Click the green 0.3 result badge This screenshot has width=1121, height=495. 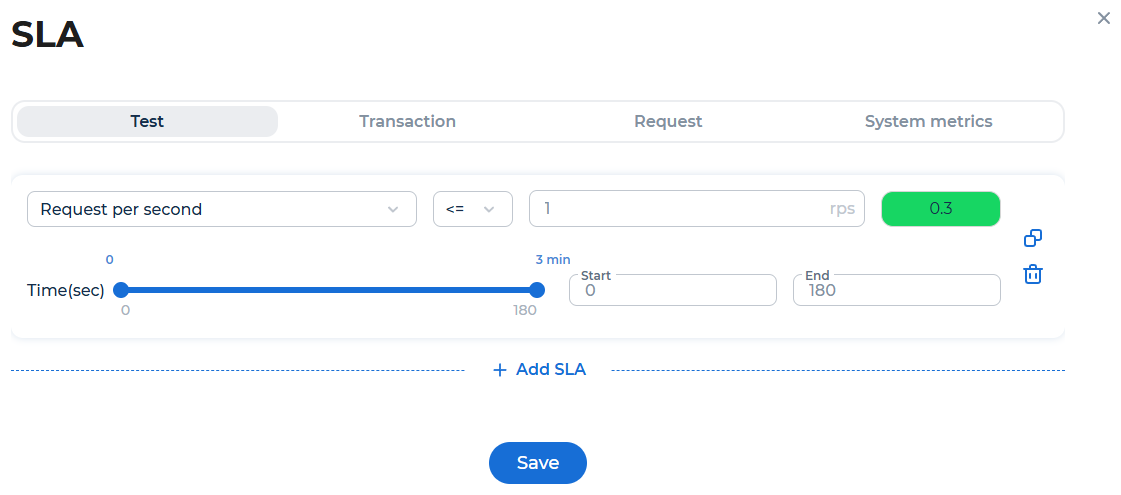941,209
